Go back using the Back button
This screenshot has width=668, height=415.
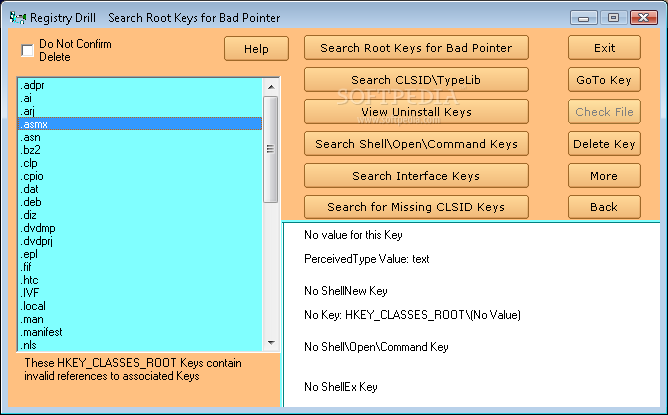(604, 207)
